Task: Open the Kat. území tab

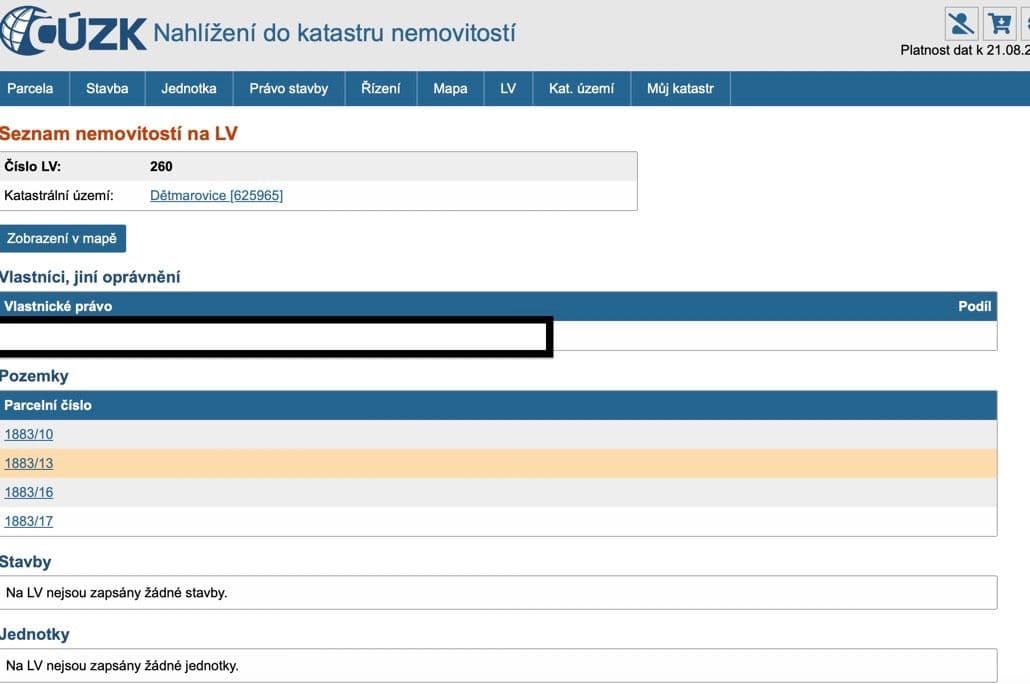Action: 581,88
